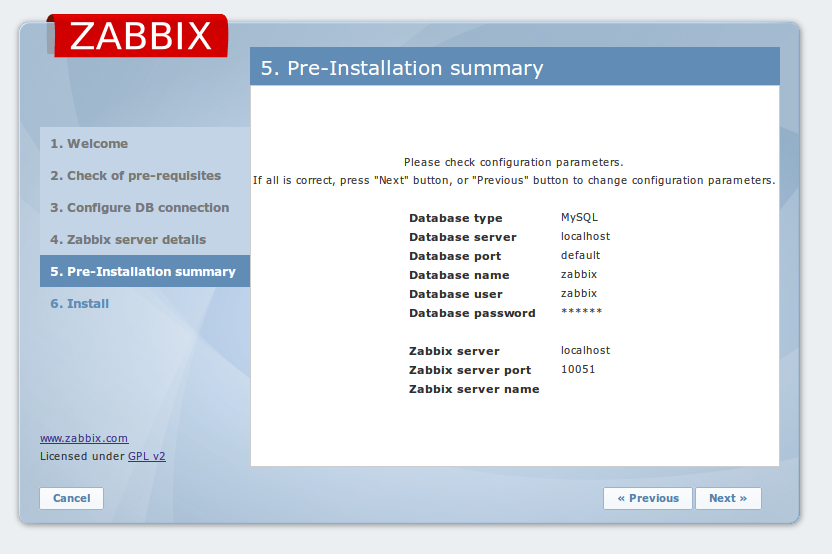This screenshot has height=554, width=832.
Task: Click the '10051' port value
Action: coord(578,369)
